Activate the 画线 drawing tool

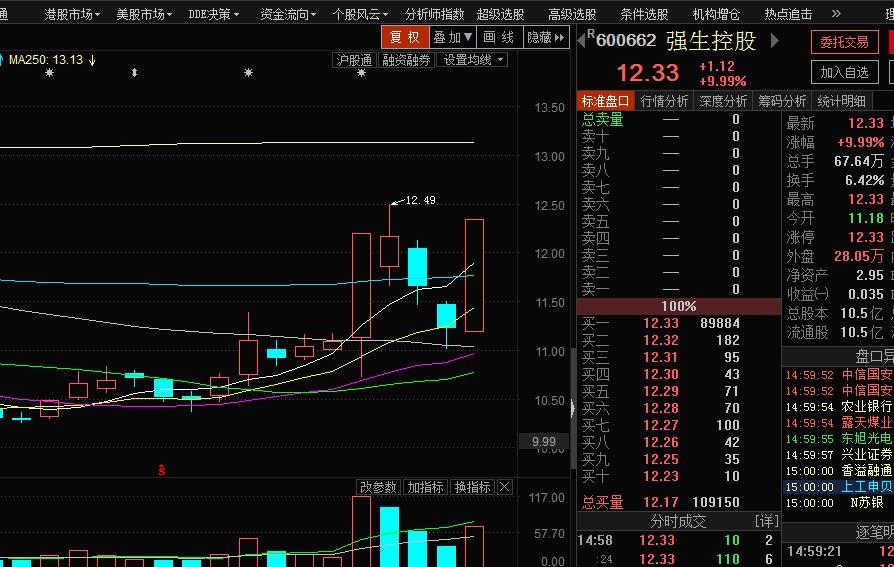point(499,38)
